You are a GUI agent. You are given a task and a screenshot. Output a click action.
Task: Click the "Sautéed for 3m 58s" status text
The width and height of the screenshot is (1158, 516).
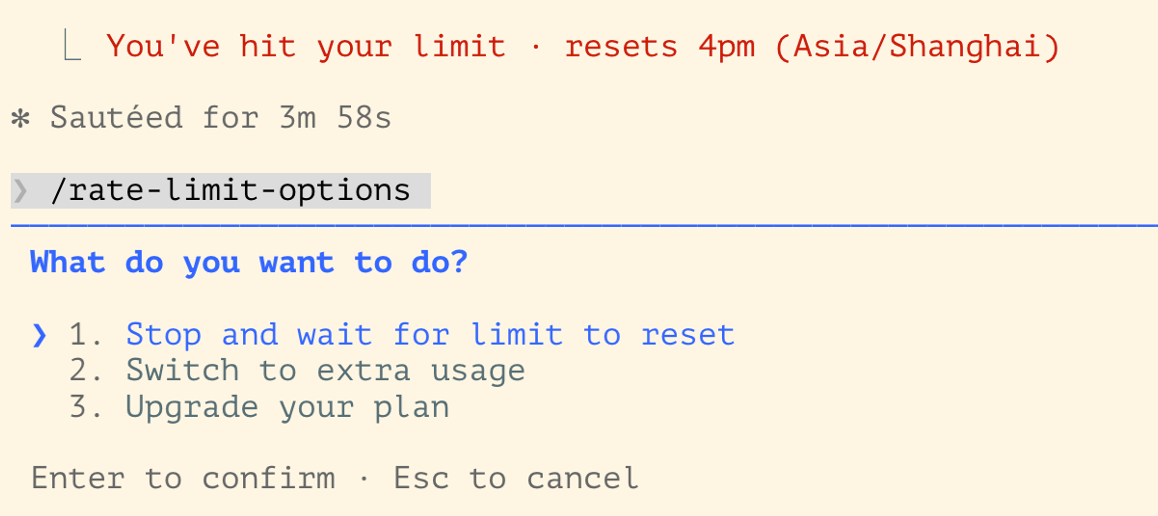point(220,119)
